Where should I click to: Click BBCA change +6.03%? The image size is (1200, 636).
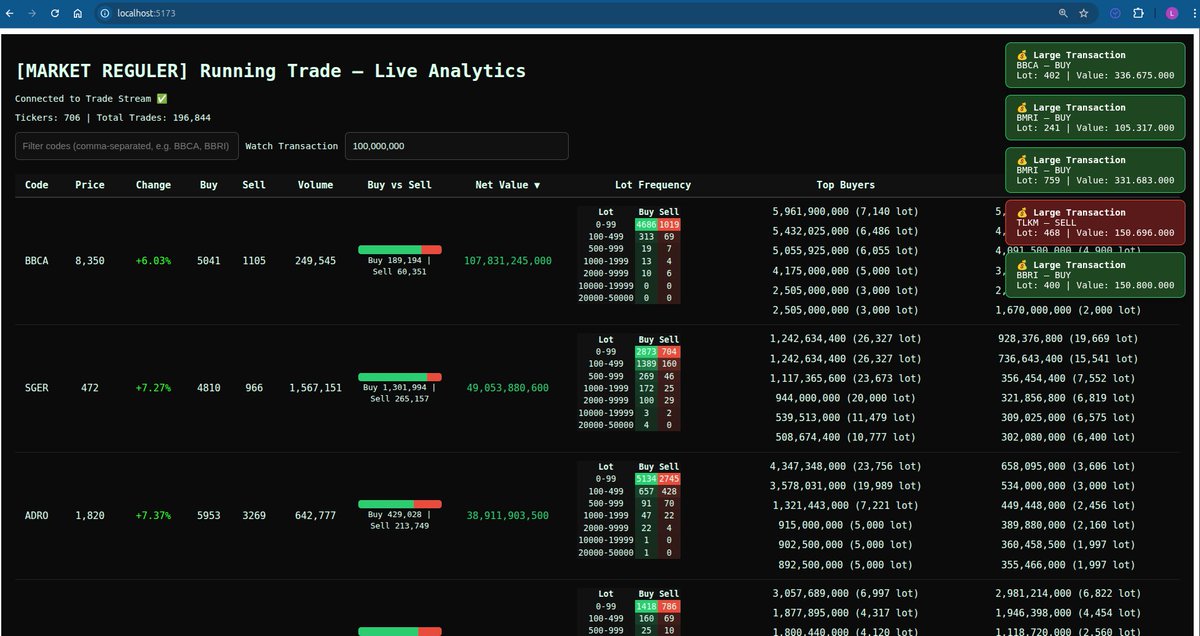(x=154, y=261)
